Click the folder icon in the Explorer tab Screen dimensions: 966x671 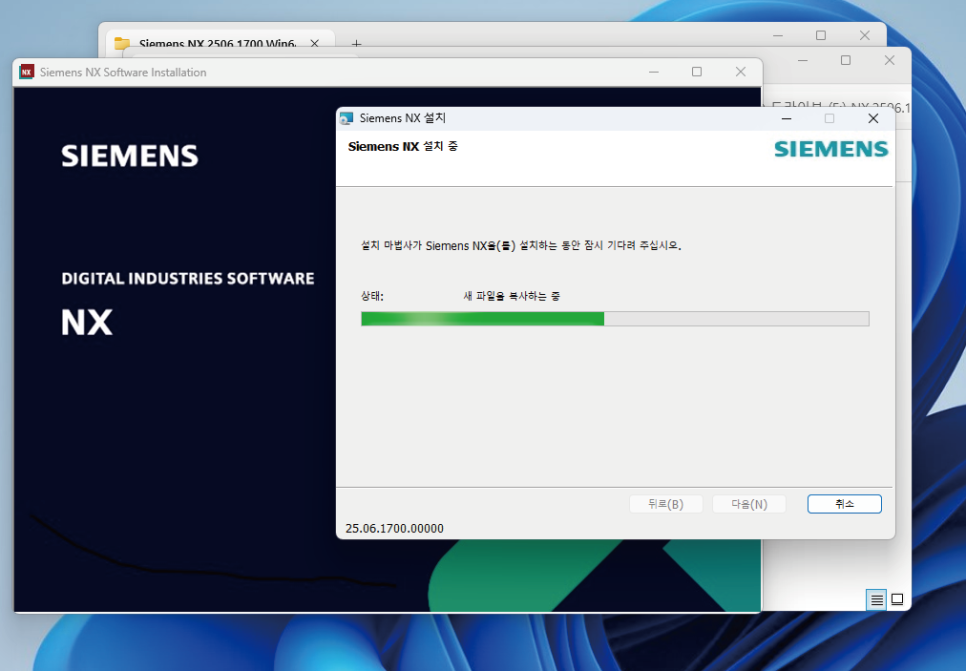pyautogui.click(x=122, y=44)
